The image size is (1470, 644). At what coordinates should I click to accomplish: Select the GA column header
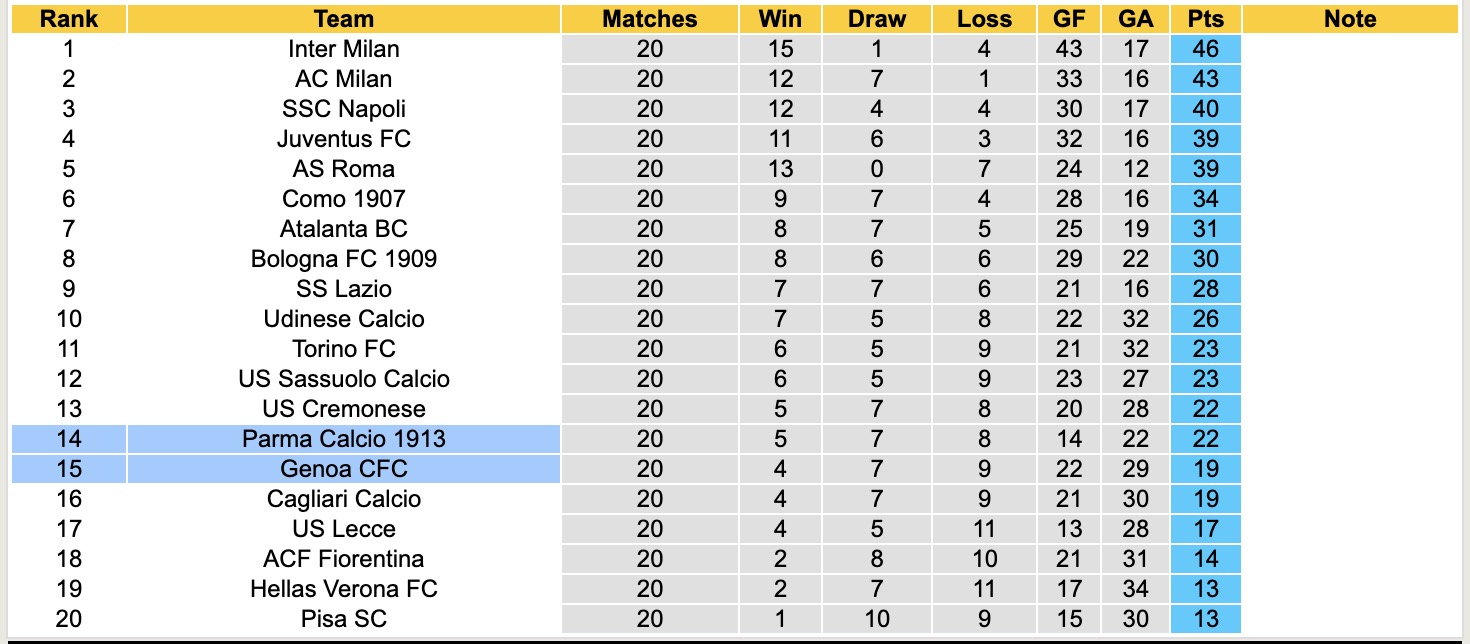1136,19
